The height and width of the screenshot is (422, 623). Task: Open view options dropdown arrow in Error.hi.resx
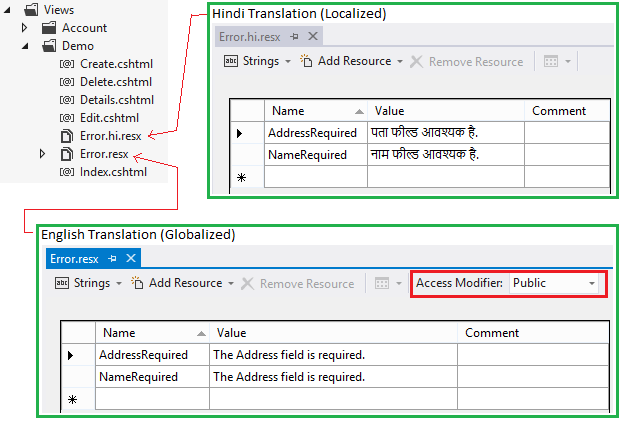tap(568, 62)
